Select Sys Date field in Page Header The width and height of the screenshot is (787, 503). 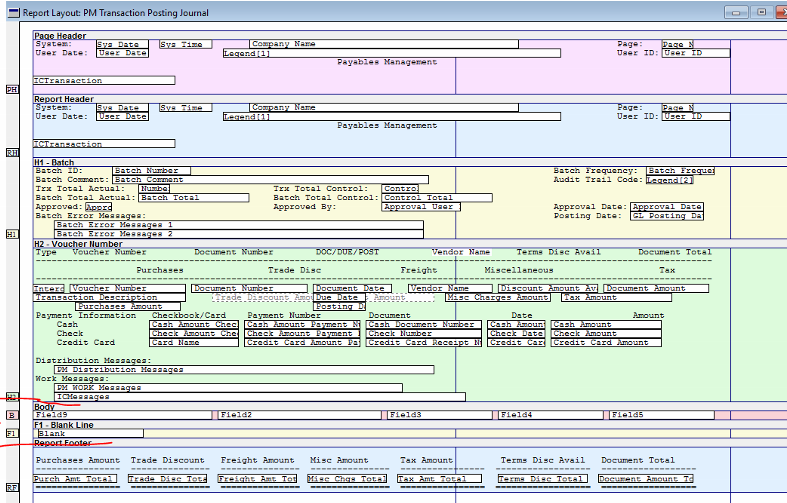(x=122, y=44)
